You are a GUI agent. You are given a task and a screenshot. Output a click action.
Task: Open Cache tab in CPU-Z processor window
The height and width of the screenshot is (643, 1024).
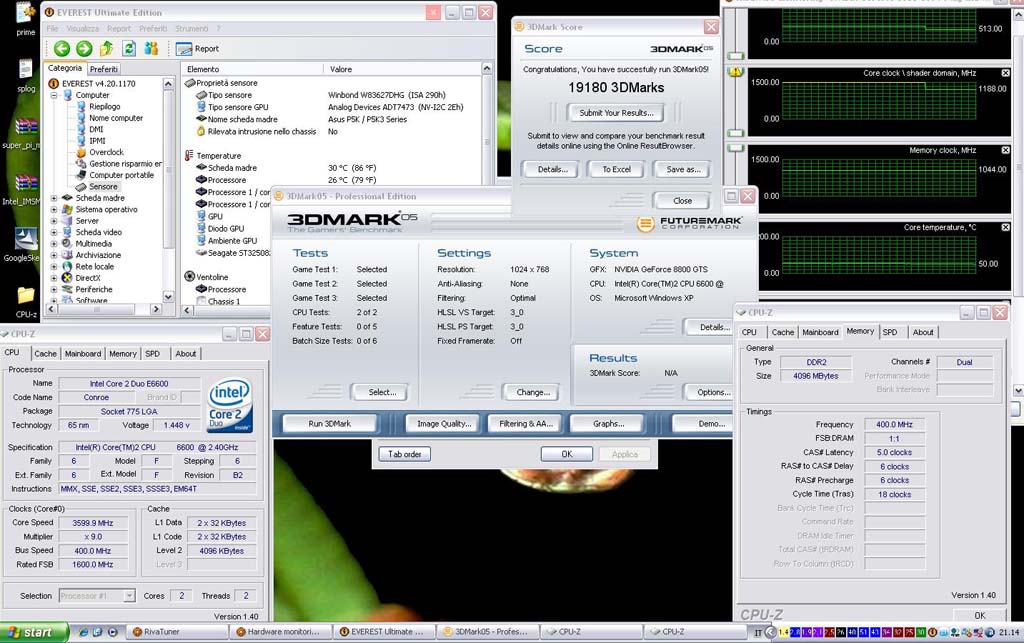[x=45, y=354]
